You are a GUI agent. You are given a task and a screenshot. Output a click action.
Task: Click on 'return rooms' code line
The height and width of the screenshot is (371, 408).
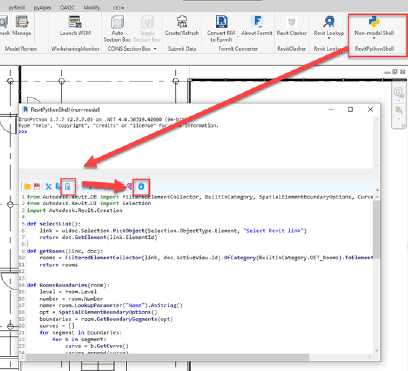click(x=59, y=265)
